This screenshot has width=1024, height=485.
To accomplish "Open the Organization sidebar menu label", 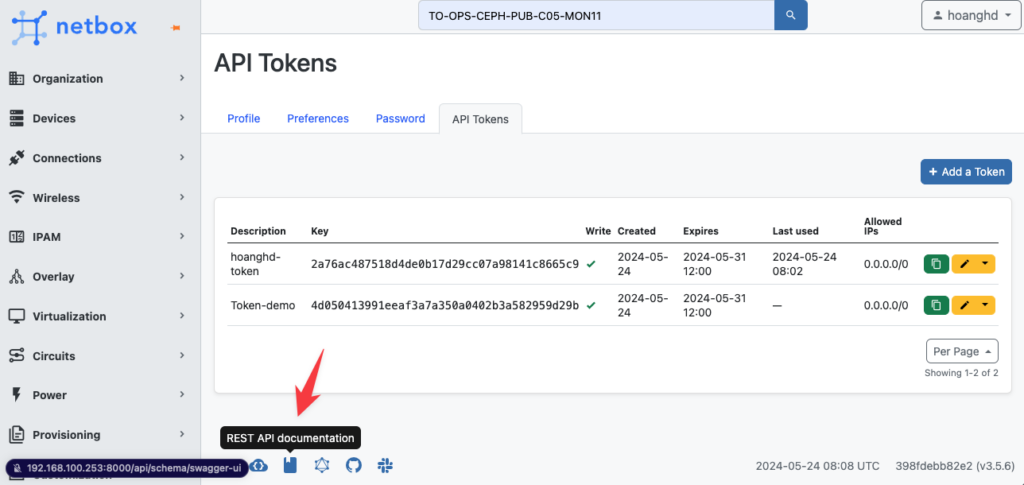I will [x=68, y=78].
